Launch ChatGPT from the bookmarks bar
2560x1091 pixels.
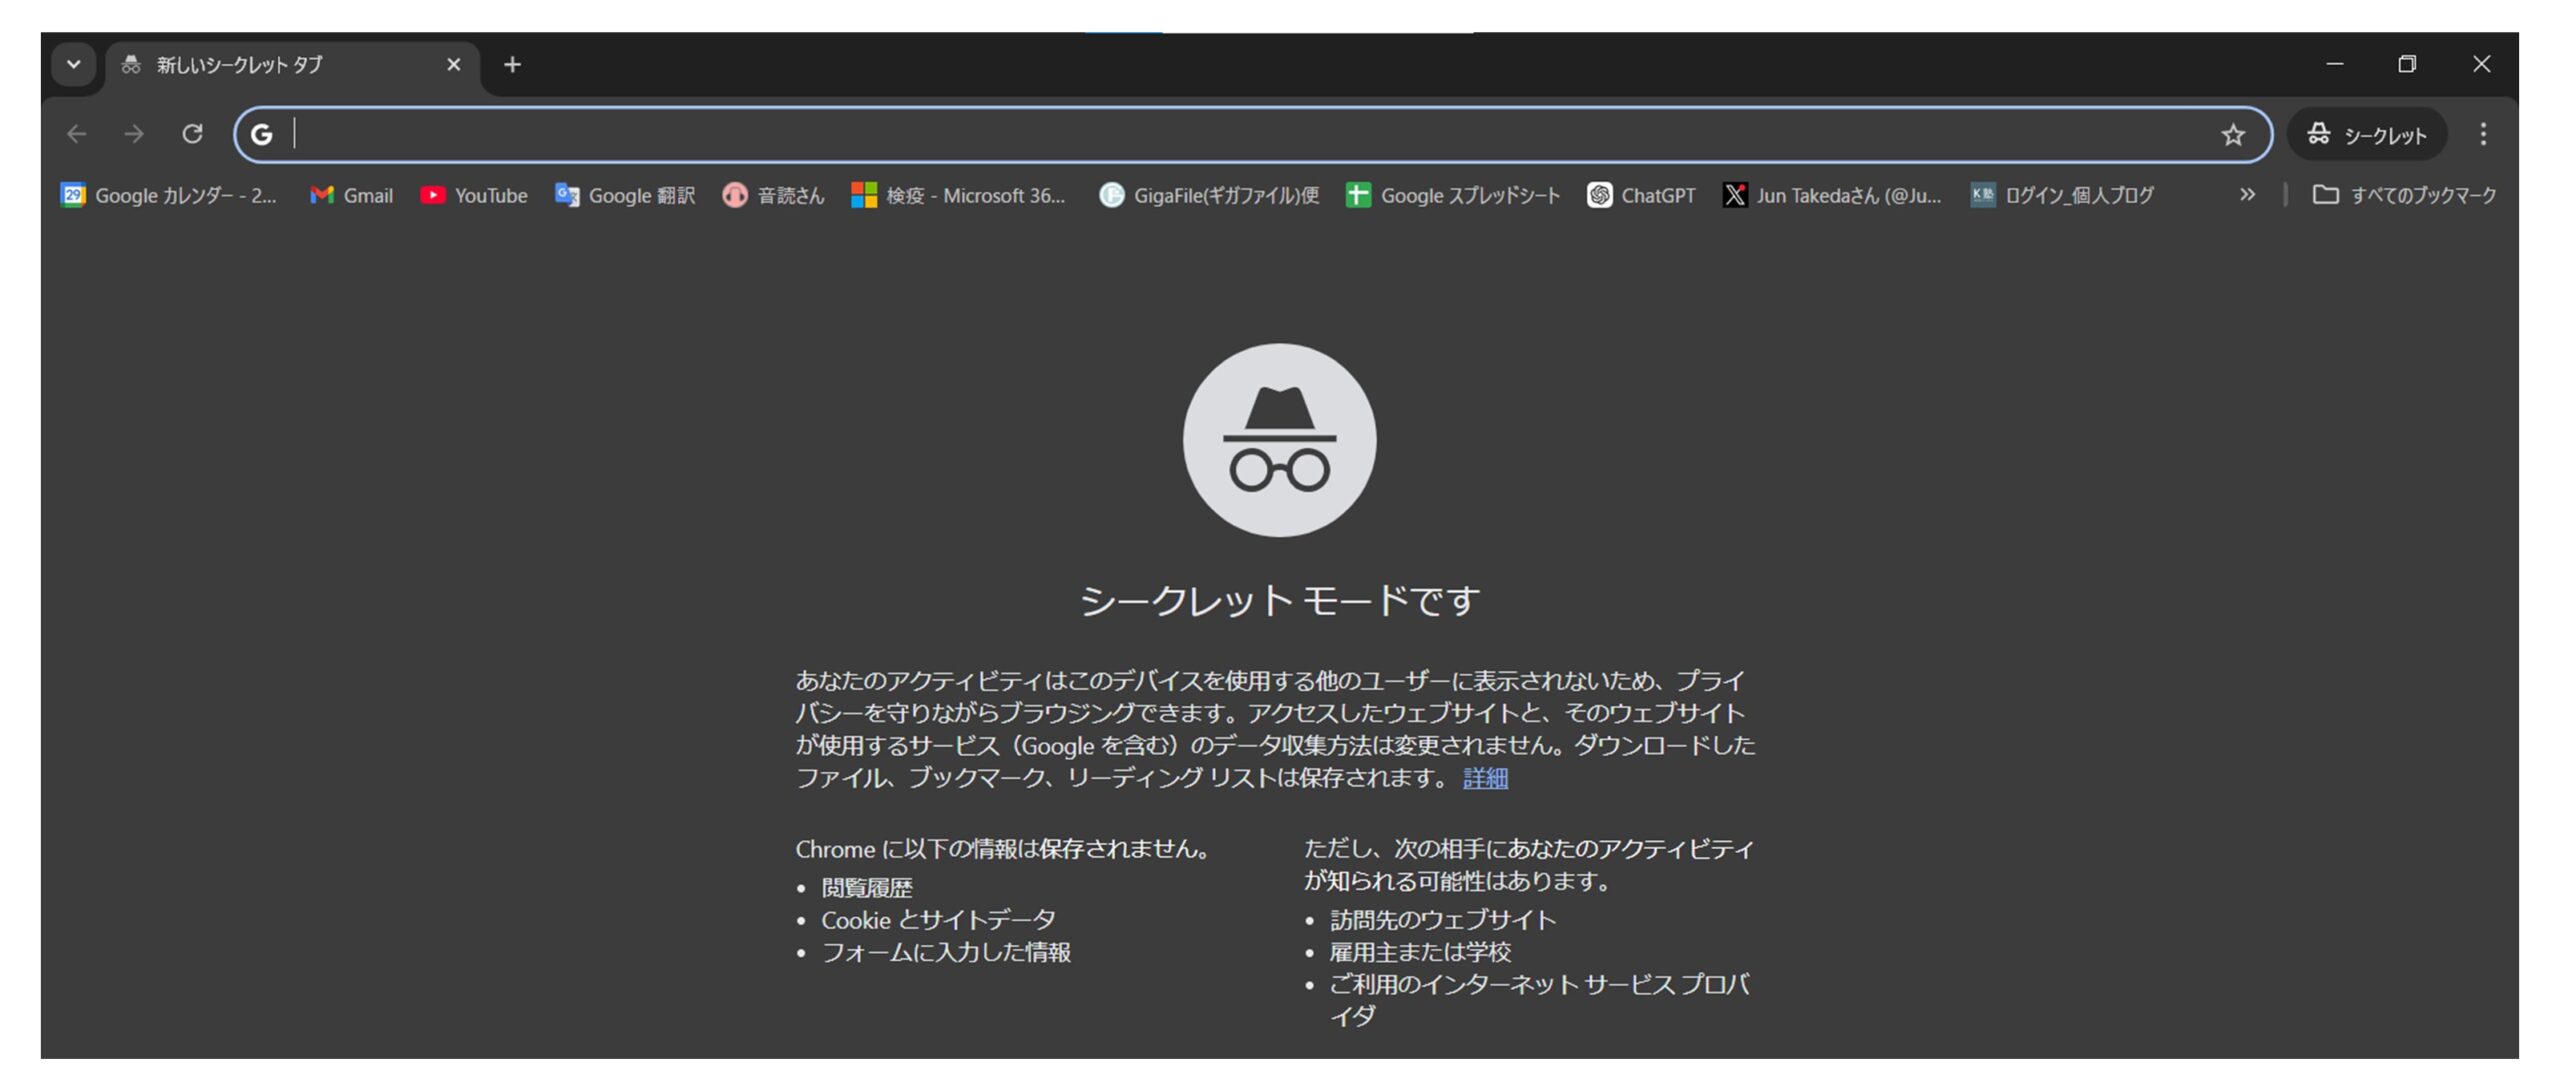click(x=1640, y=195)
